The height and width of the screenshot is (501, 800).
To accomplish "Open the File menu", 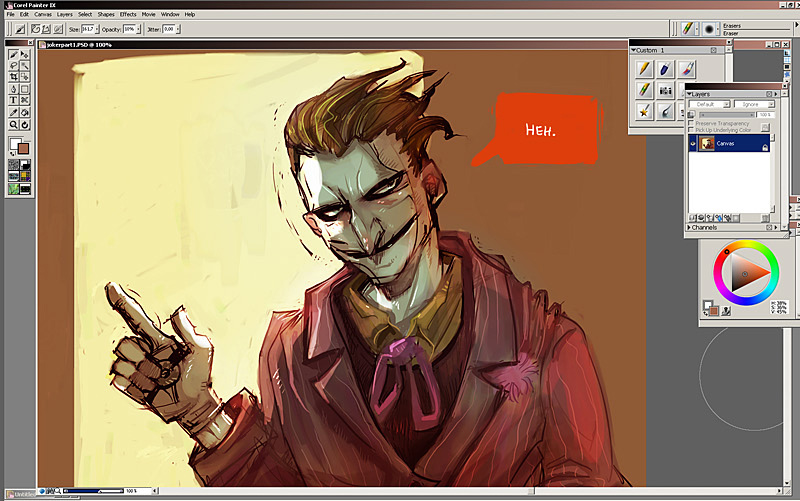I will pos(10,14).
